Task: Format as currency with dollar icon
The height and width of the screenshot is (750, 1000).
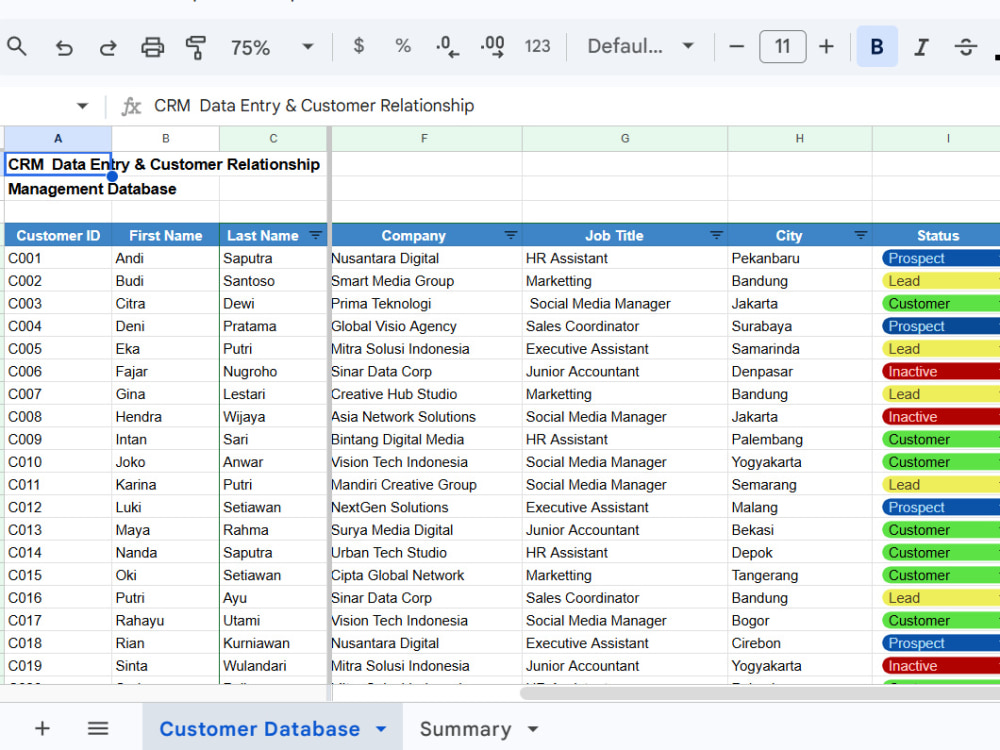Action: coord(358,46)
